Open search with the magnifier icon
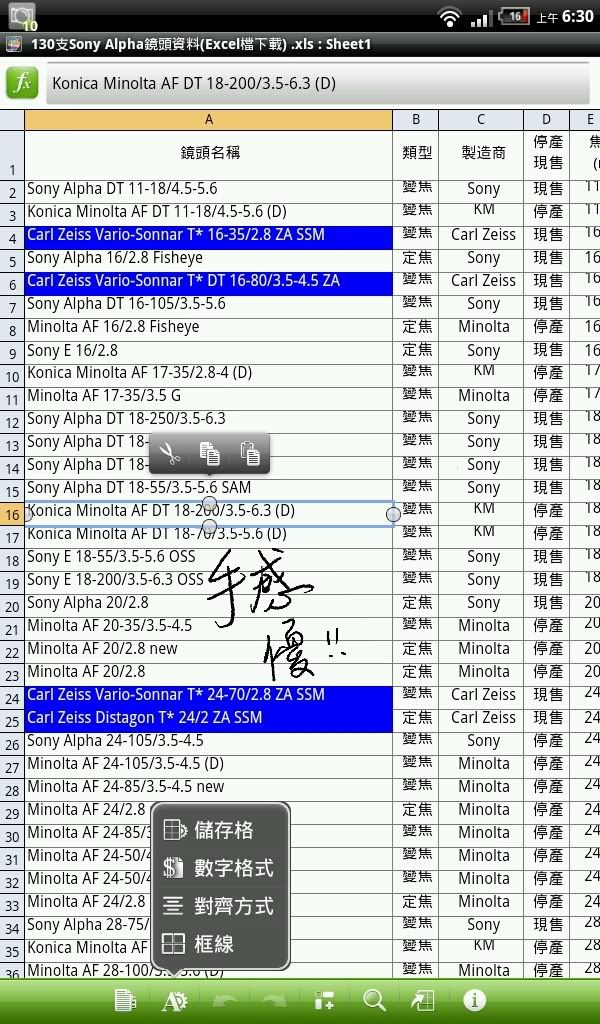The height and width of the screenshot is (1024, 600). point(375,1000)
